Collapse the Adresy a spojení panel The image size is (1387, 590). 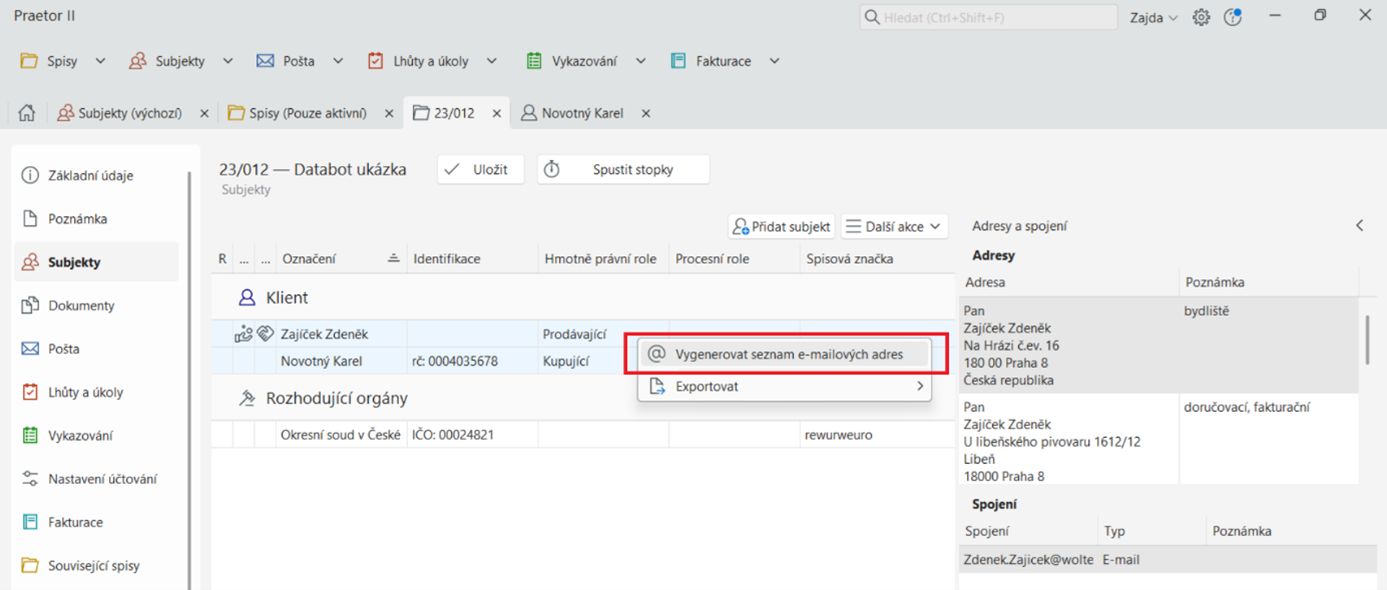pyautogui.click(x=1359, y=226)
